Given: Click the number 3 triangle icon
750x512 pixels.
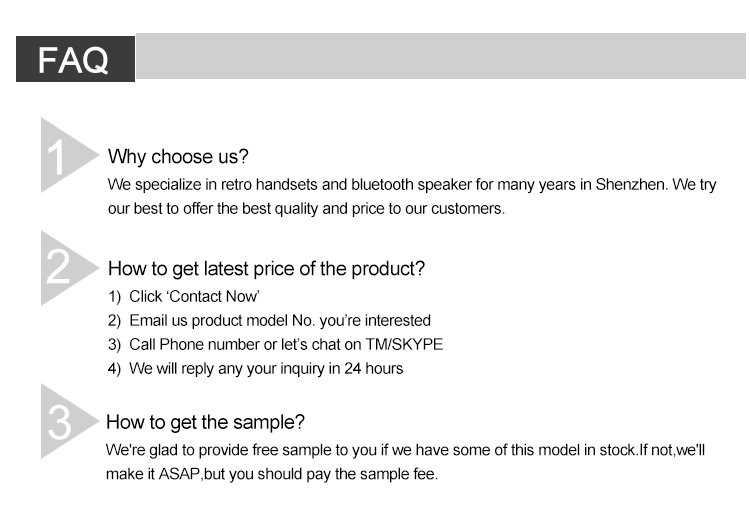Looking at the screenshot, I should tap(69, 421).
